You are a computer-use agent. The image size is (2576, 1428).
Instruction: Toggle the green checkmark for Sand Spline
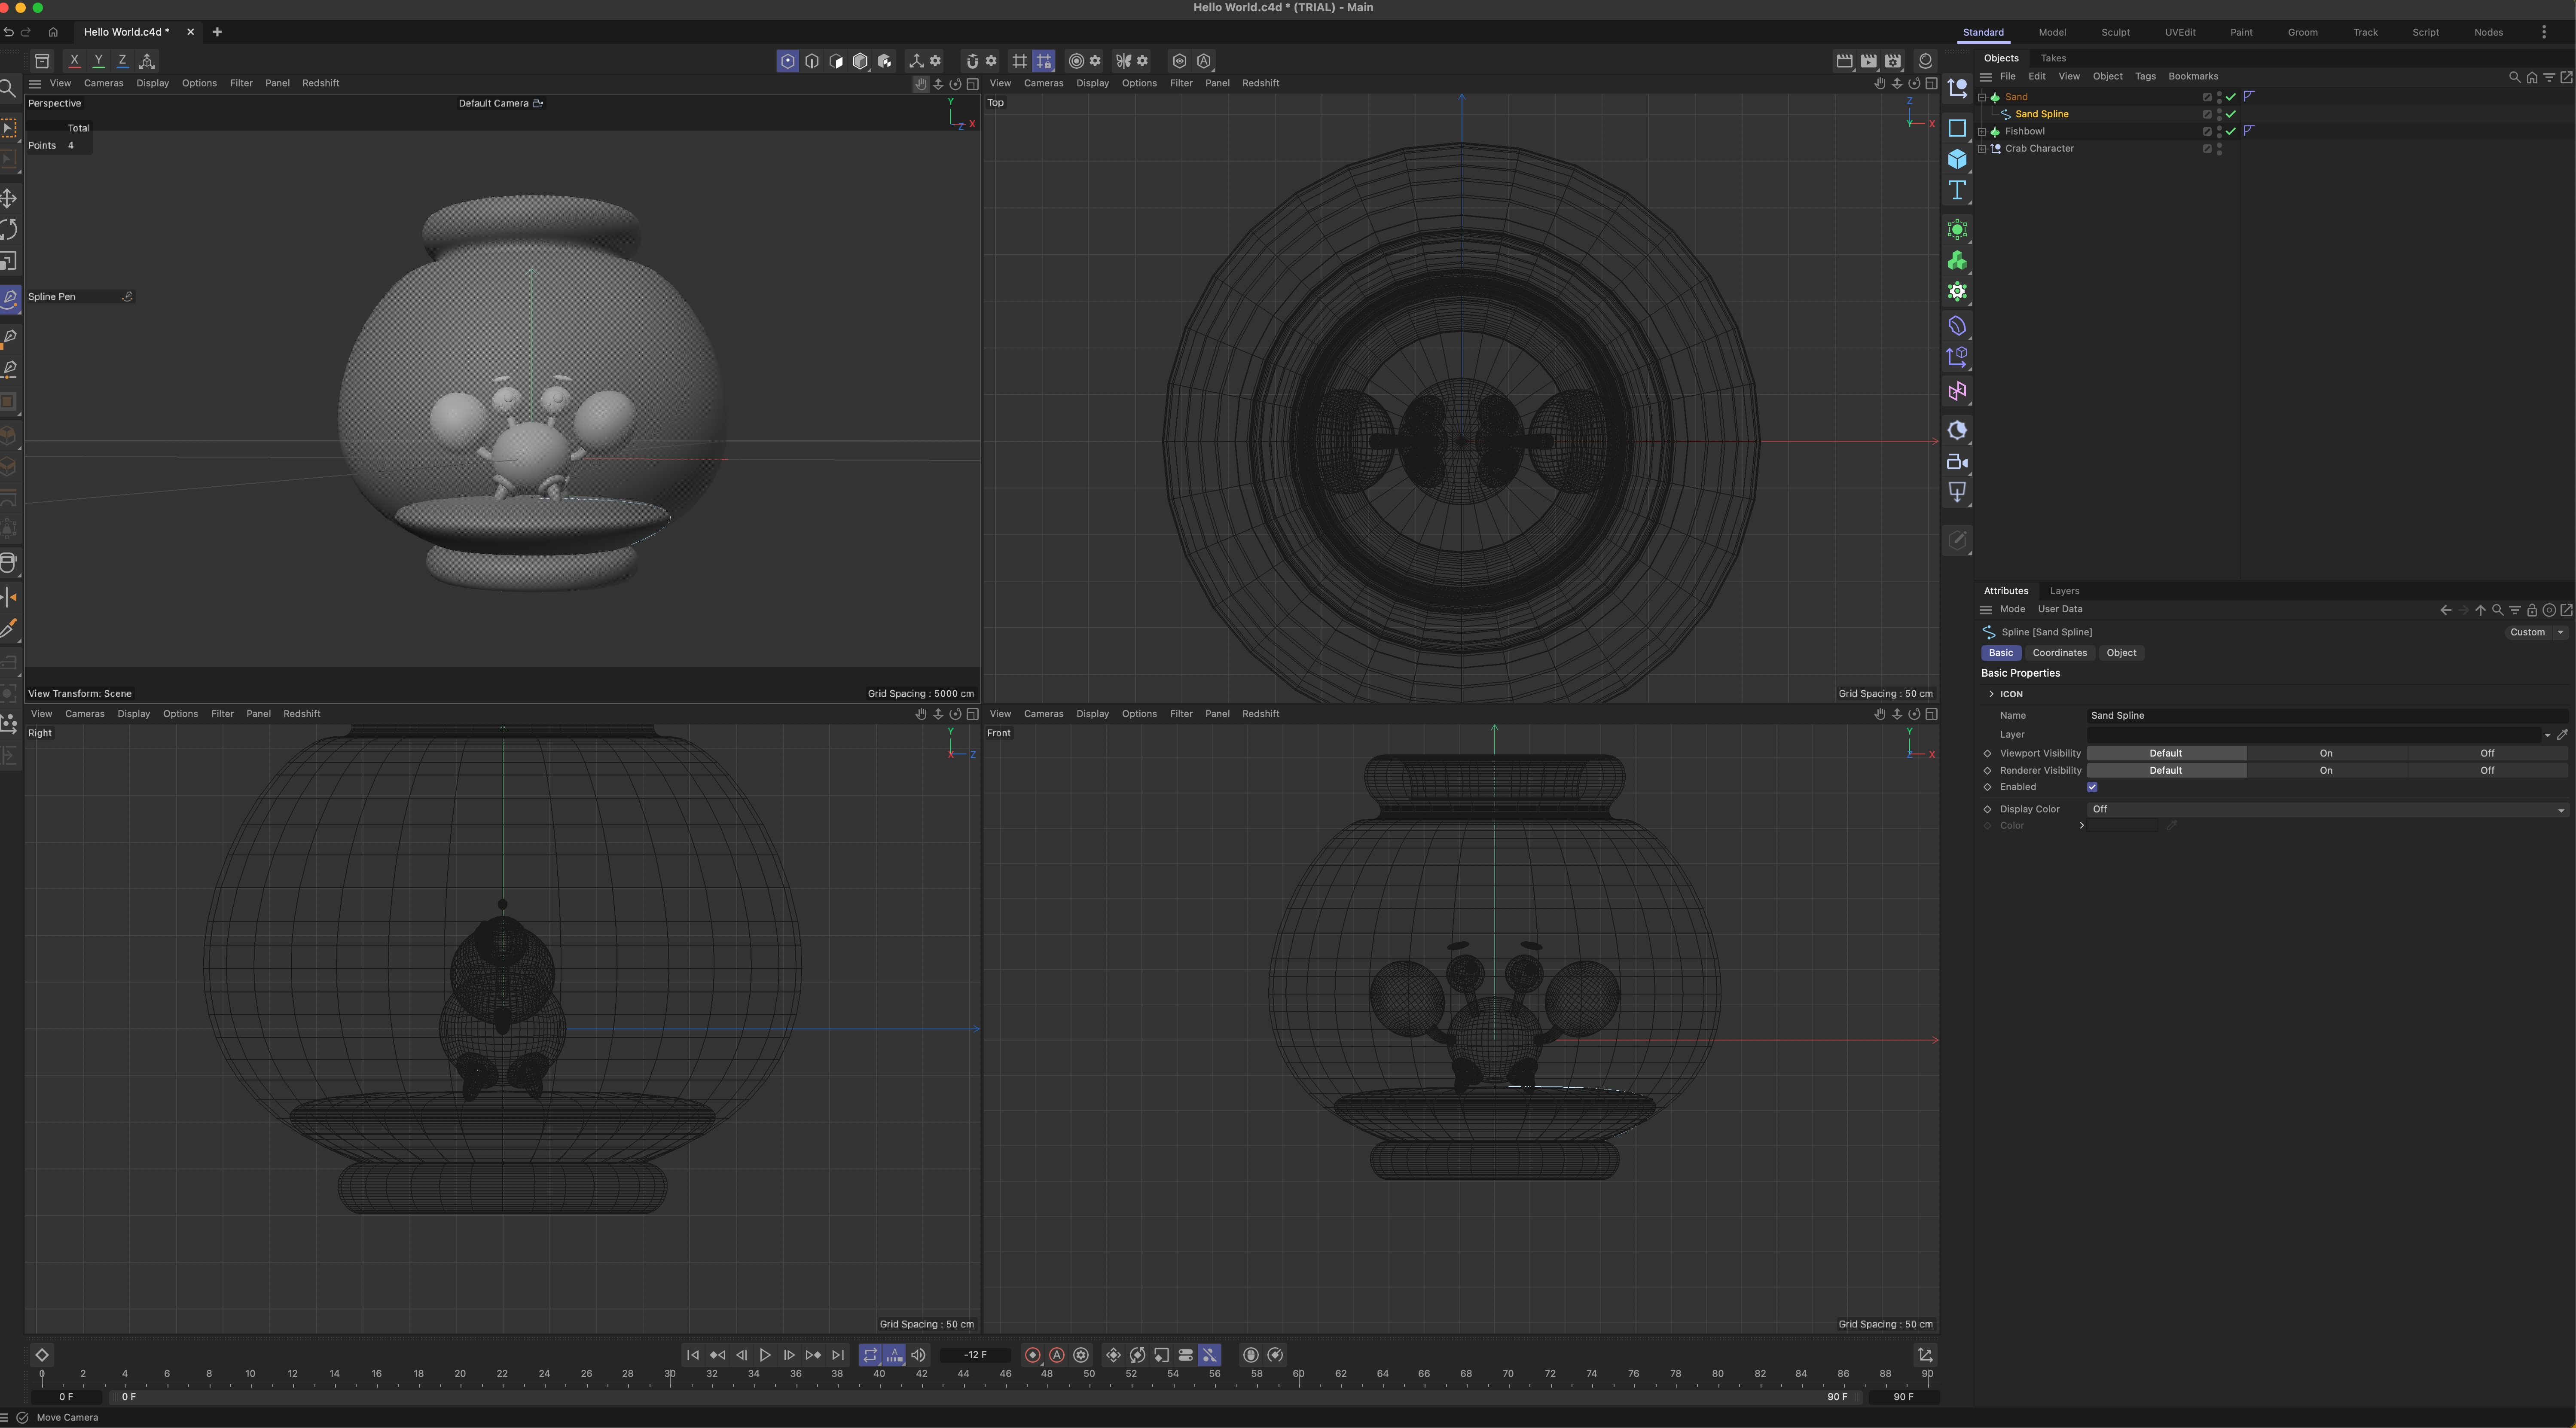[x=2231, y=114]
